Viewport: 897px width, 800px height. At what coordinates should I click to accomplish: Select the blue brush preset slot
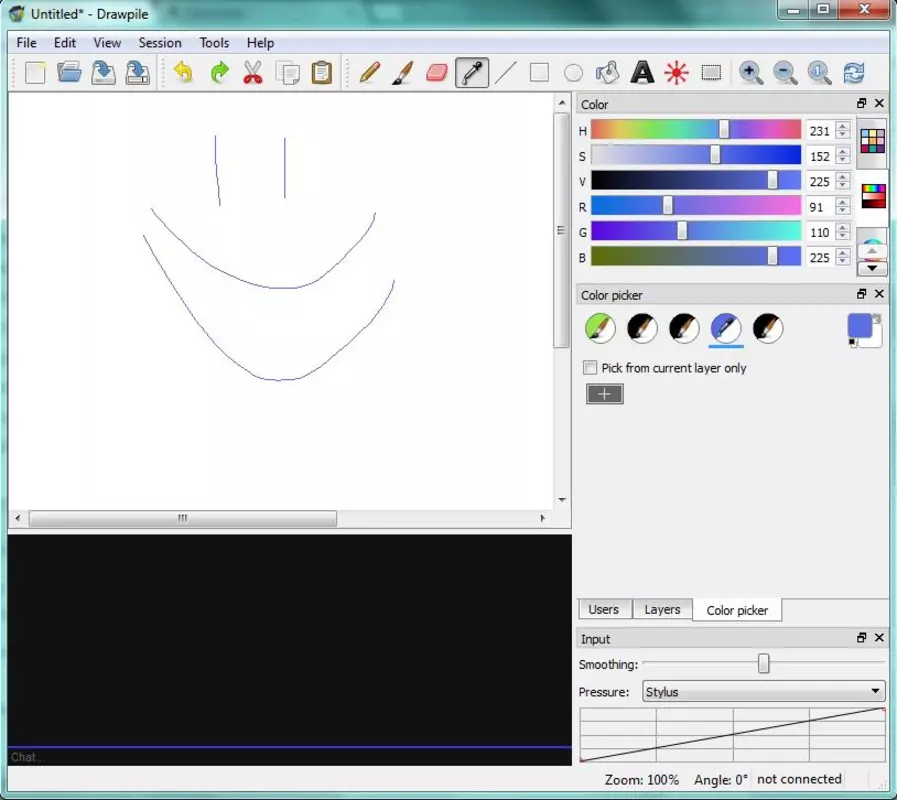coord(726,328)
